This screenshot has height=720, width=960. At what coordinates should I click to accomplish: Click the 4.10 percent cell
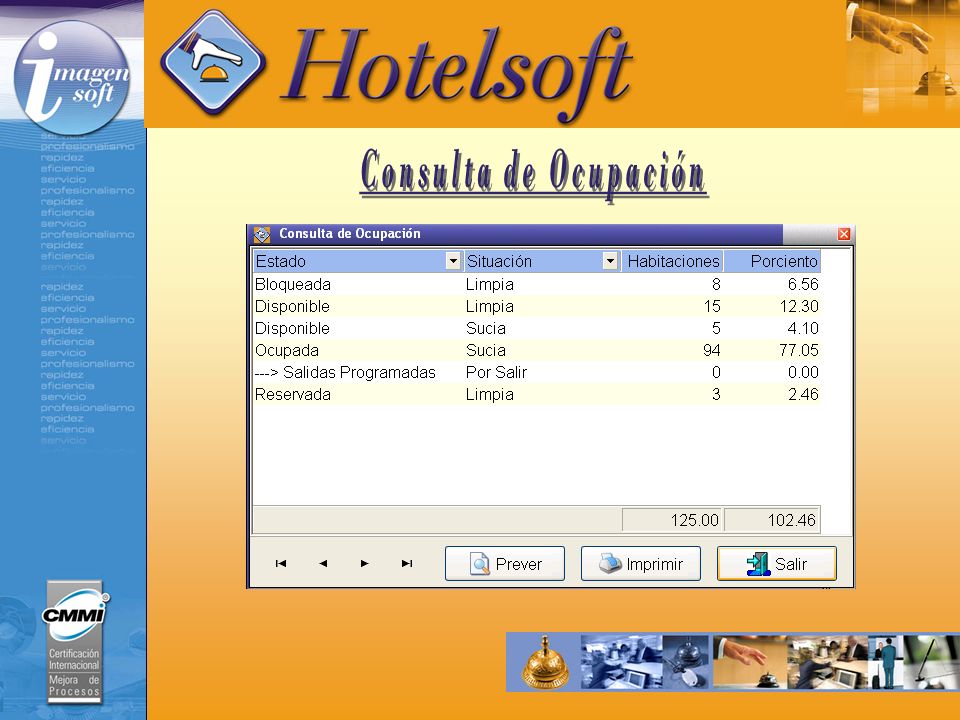(x=772, y=328)
